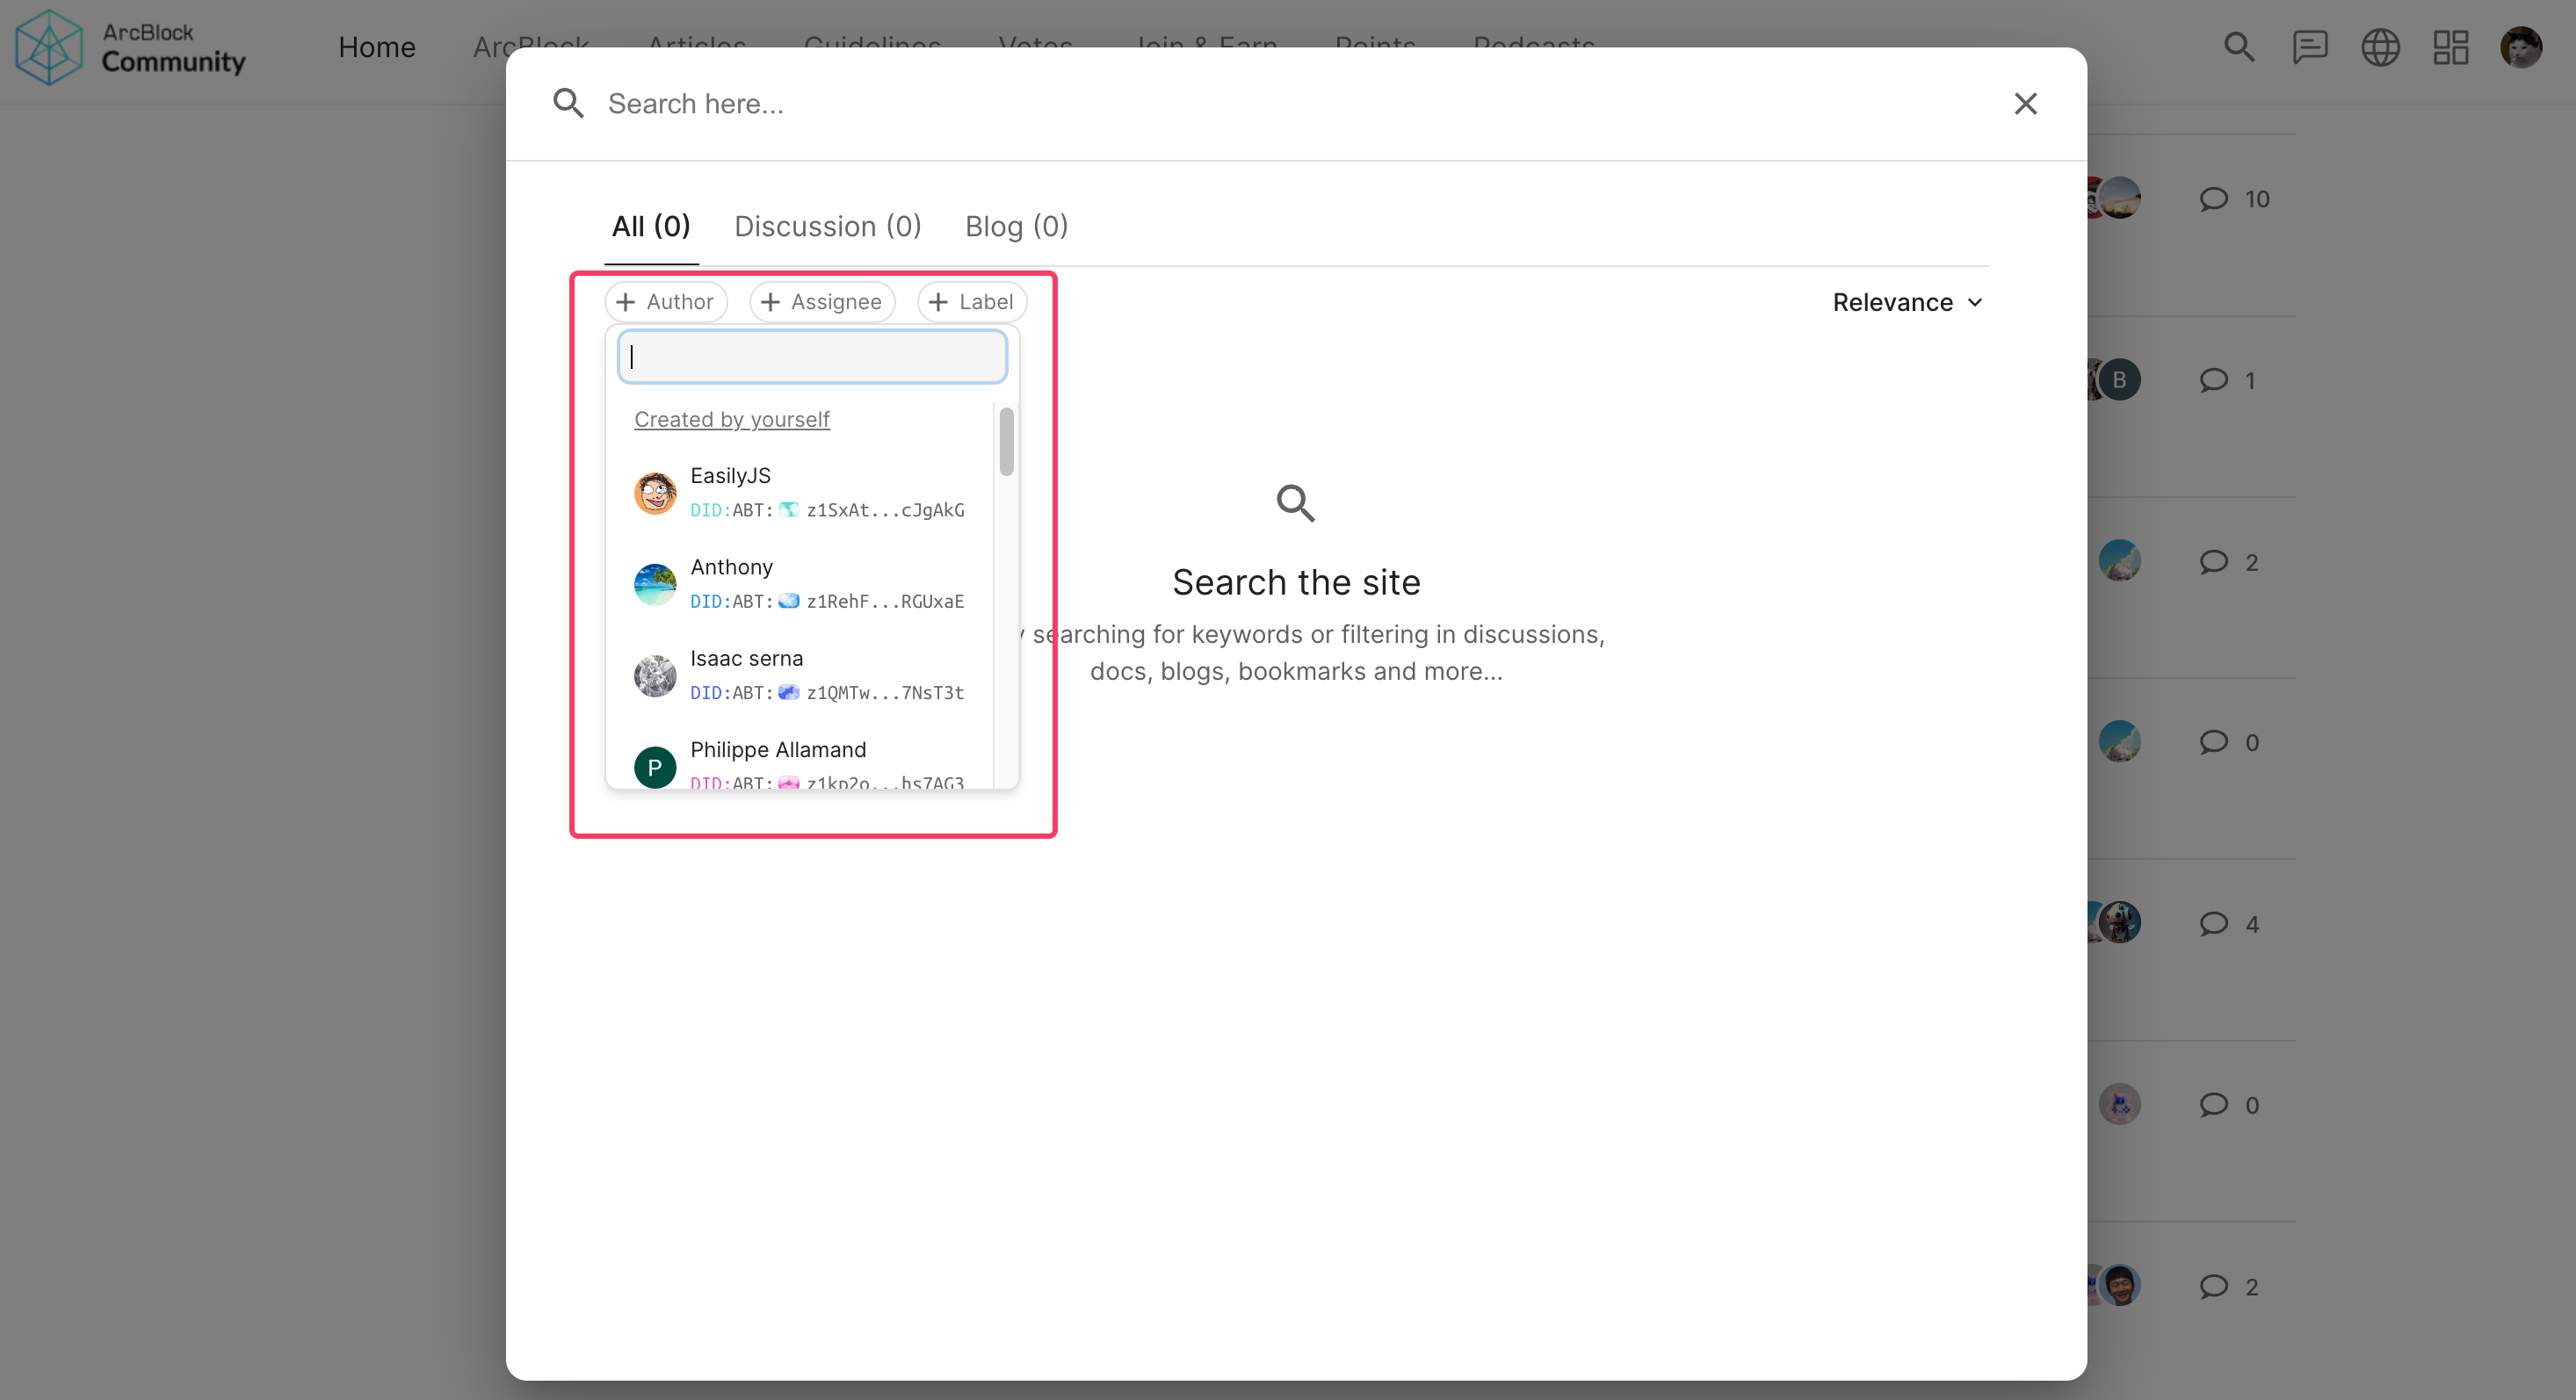Toggle the Author filter chip

665,302
